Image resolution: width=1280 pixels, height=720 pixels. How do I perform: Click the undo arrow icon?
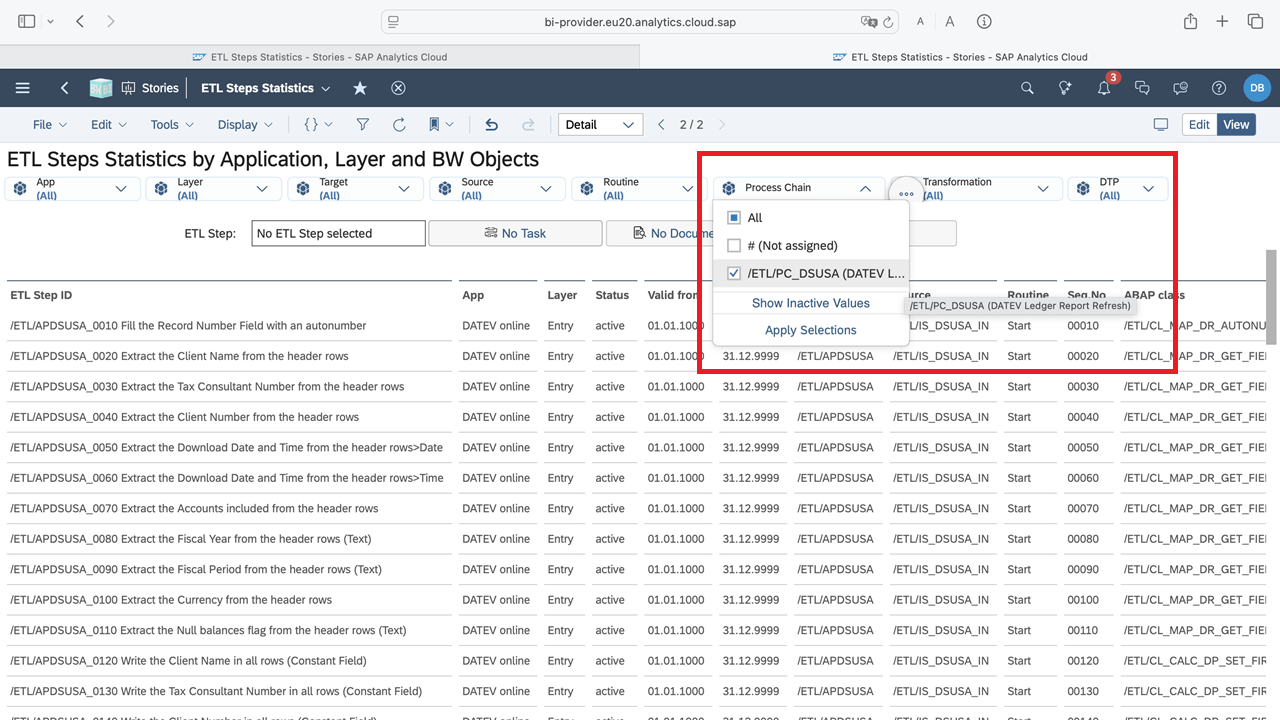coord(491,125)
